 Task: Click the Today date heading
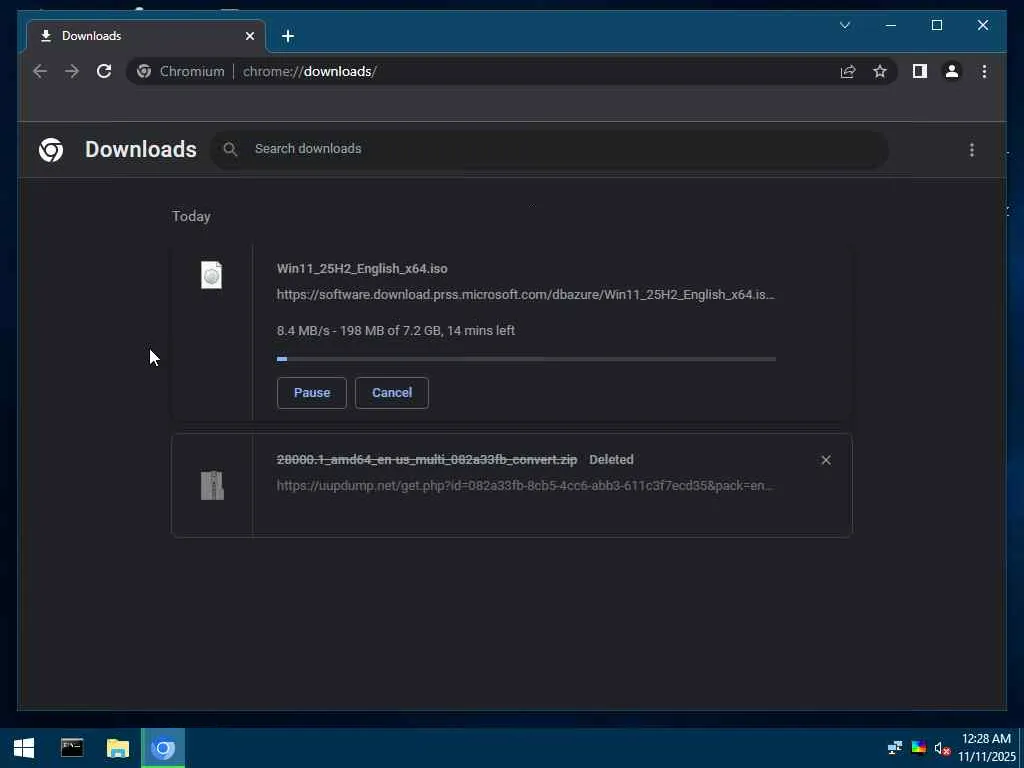(191, 216)
